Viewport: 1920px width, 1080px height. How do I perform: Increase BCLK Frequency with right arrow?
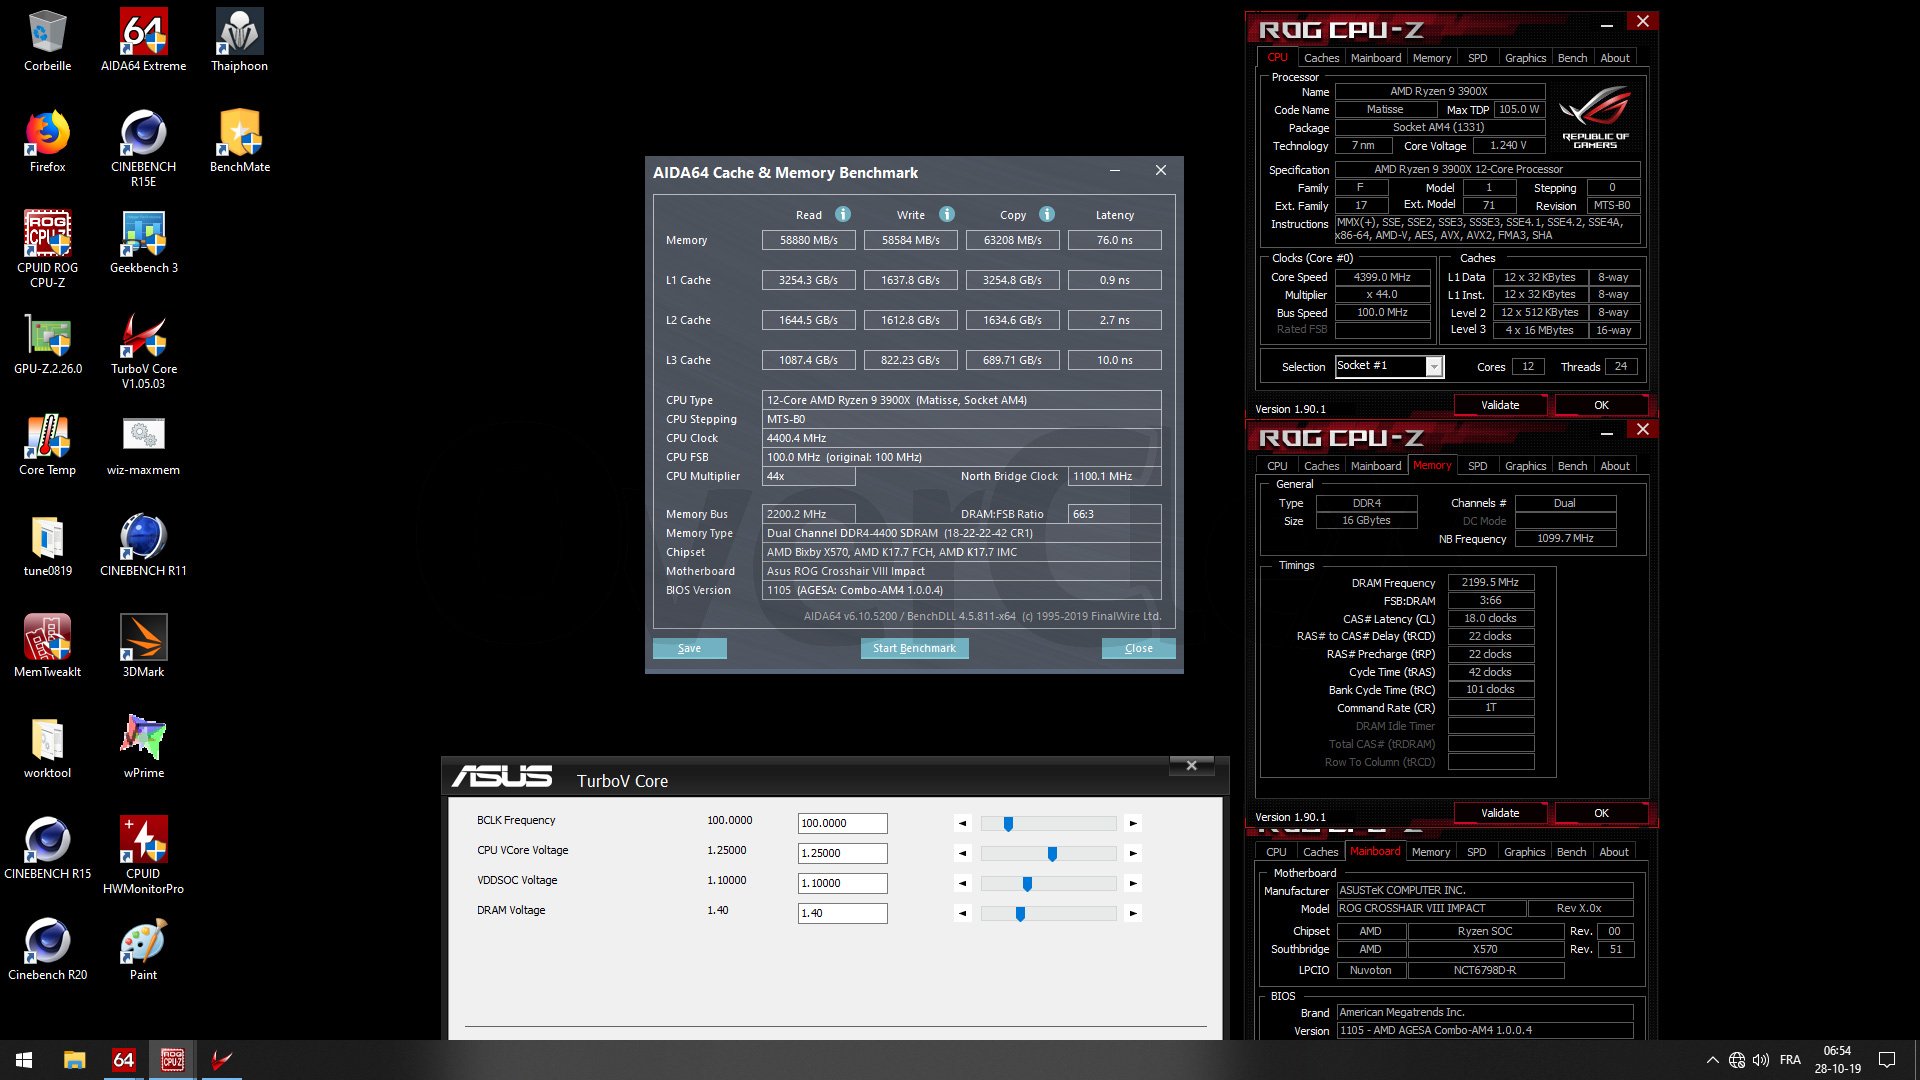pos(1133,824)
